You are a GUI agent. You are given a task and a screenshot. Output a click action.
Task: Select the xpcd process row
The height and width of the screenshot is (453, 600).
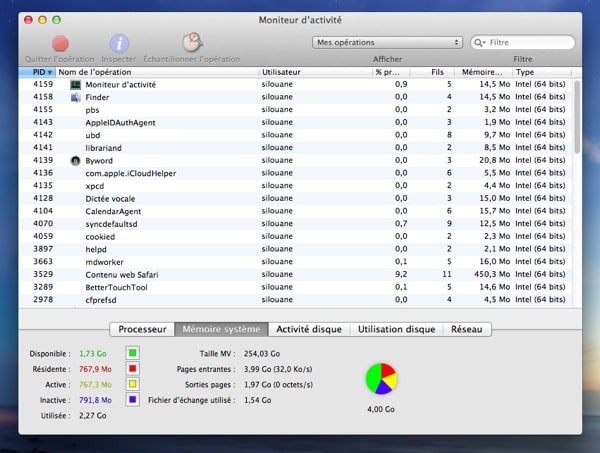tap(296, 186)
